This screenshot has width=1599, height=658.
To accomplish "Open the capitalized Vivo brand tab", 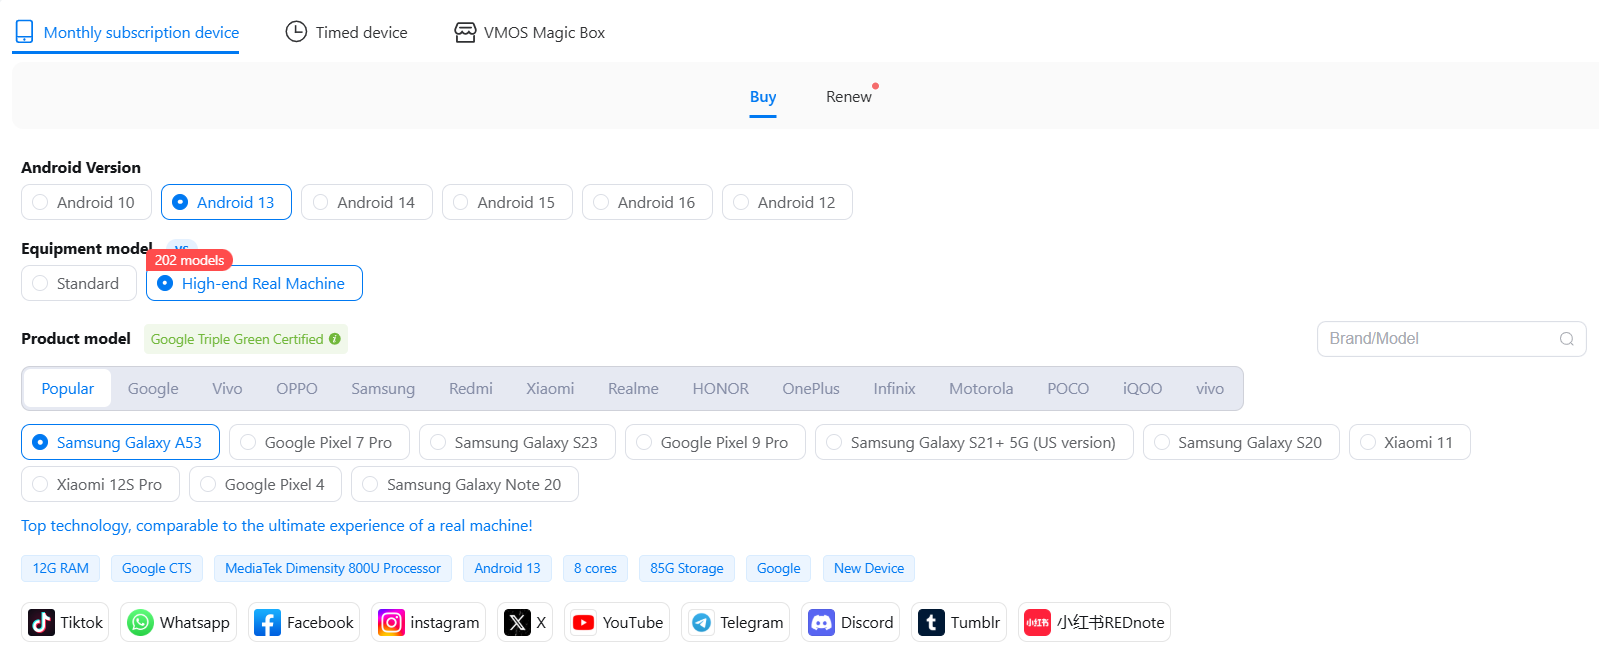I will pyautogui.click(x=227, y=388).
